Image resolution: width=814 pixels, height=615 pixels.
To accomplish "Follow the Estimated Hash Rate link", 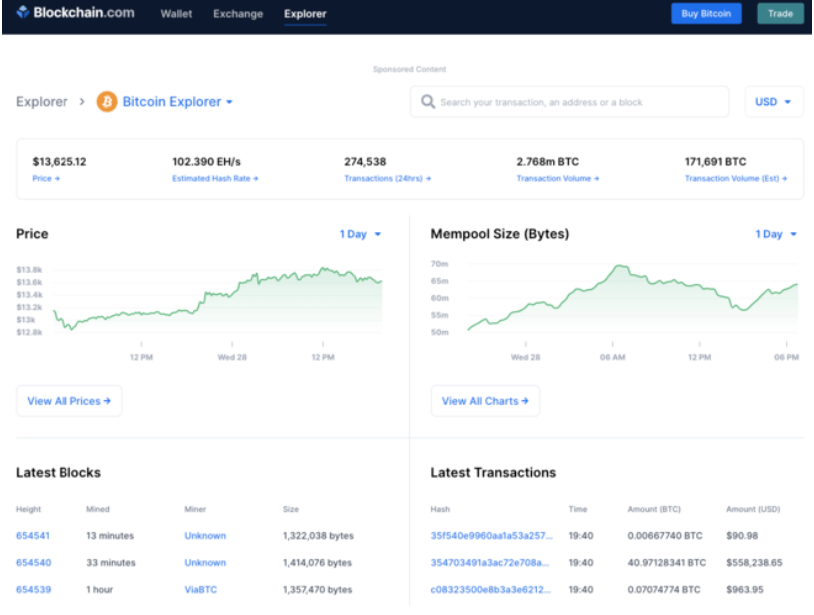I will pyautogui.click(x=215, y=179).
